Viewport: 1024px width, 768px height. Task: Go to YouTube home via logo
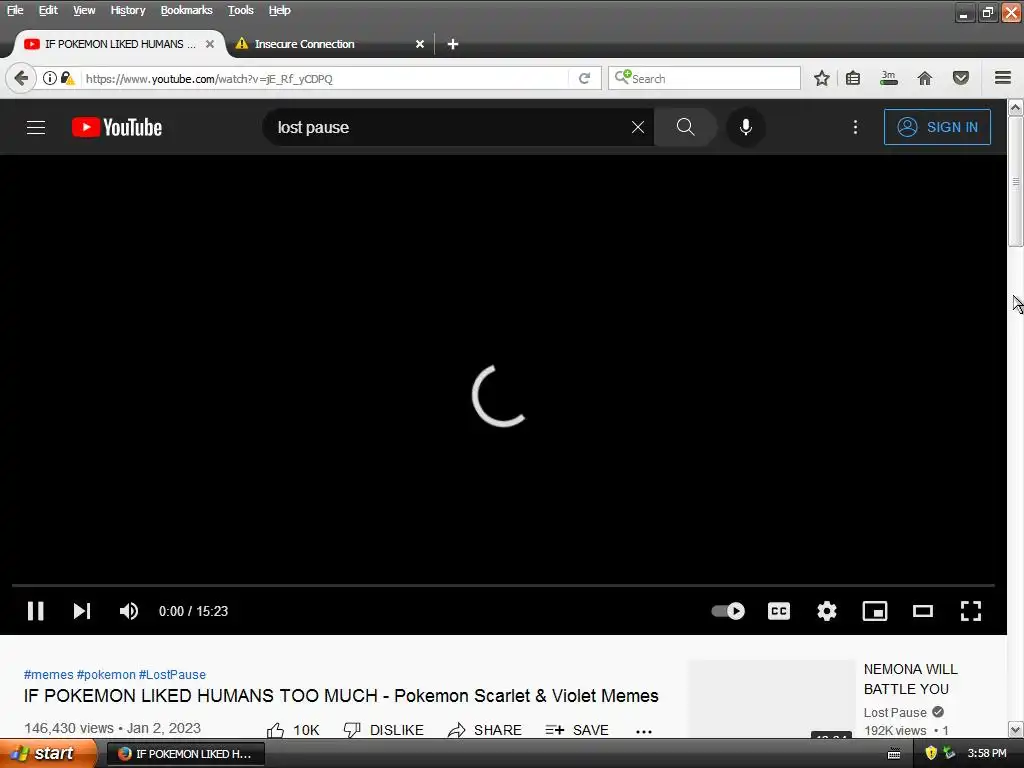117,127
